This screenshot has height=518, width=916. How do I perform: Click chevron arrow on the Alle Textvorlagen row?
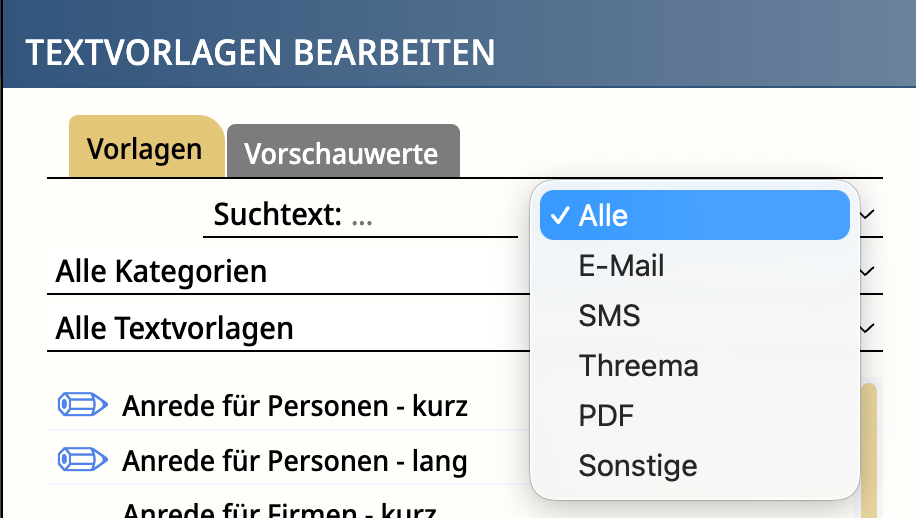[868, 328]
